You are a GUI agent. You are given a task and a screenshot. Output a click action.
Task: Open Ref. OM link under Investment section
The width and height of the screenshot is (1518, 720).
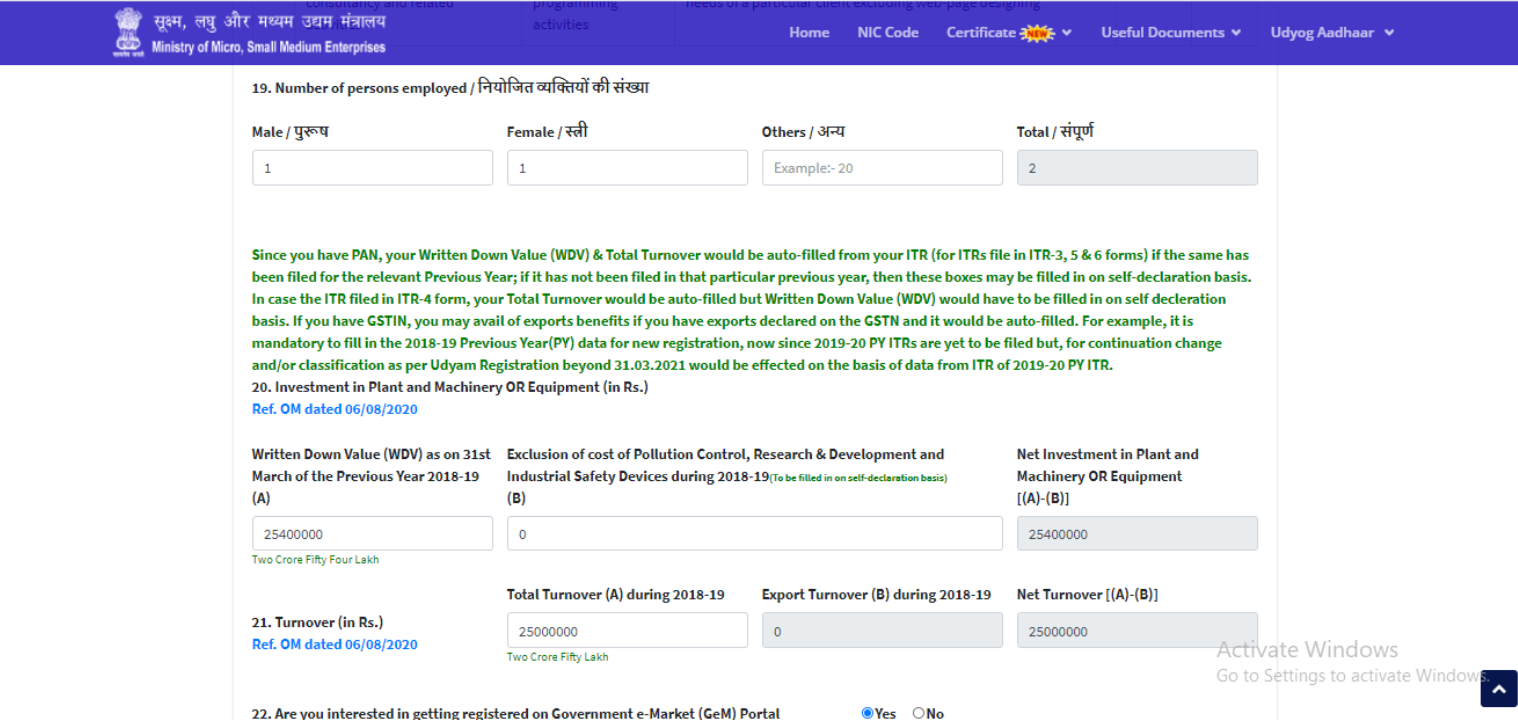point(334,409)
